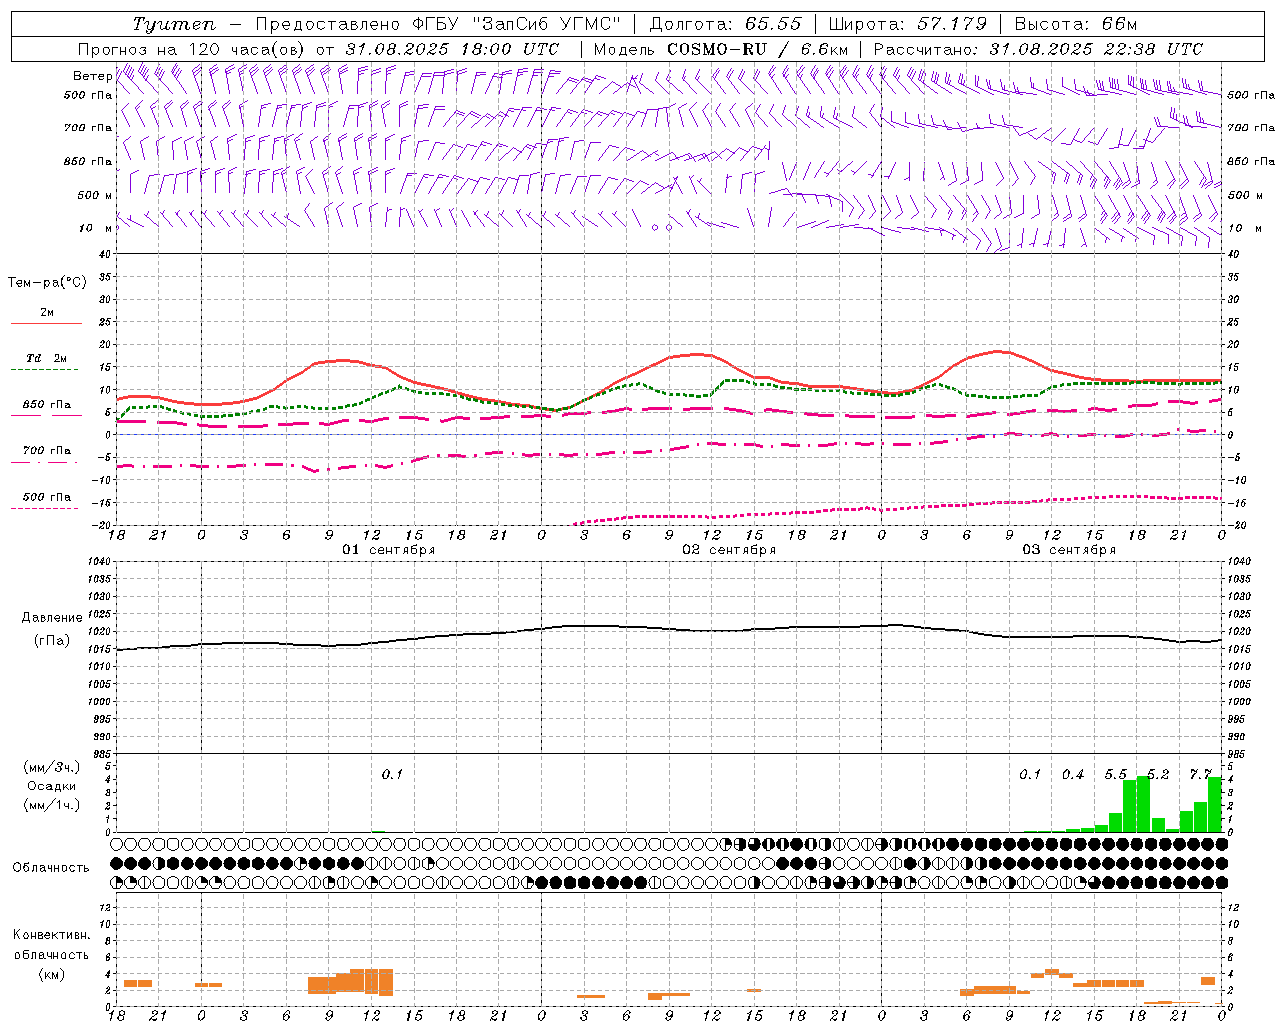Click the 'Облачность' cloud cover label
The width and height of the screenshot is (1280, 1024).
point(51,868)
